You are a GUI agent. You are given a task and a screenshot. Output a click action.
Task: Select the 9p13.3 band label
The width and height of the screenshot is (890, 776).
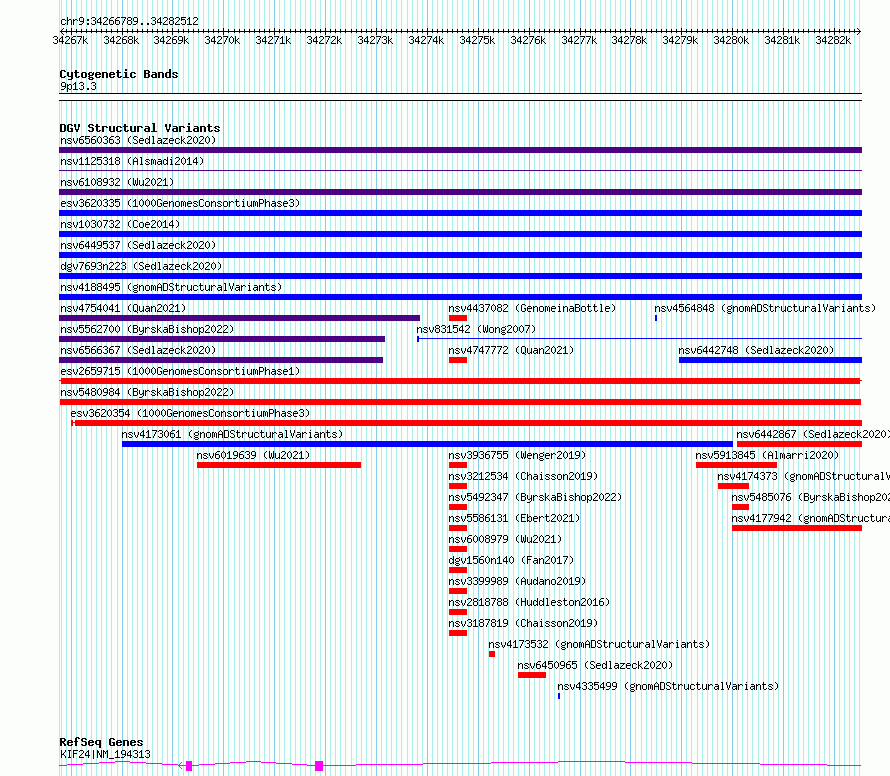(78, 86)
